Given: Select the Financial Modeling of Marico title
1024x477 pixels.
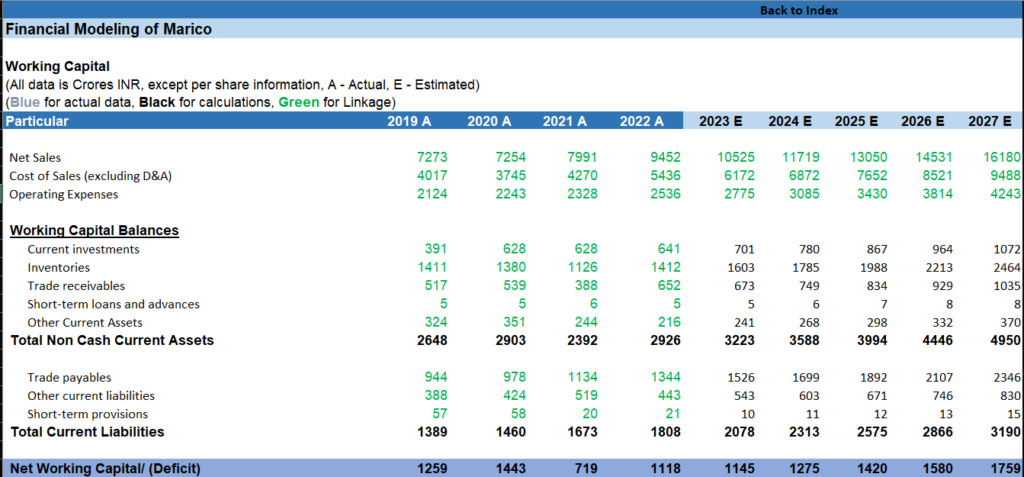Looking at the screenshot, I should click(x=108, y=29).
